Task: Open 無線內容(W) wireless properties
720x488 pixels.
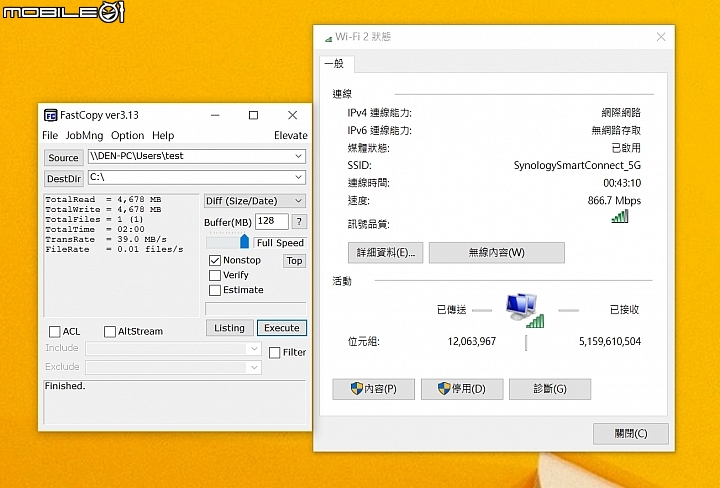Action: point(497,252)
